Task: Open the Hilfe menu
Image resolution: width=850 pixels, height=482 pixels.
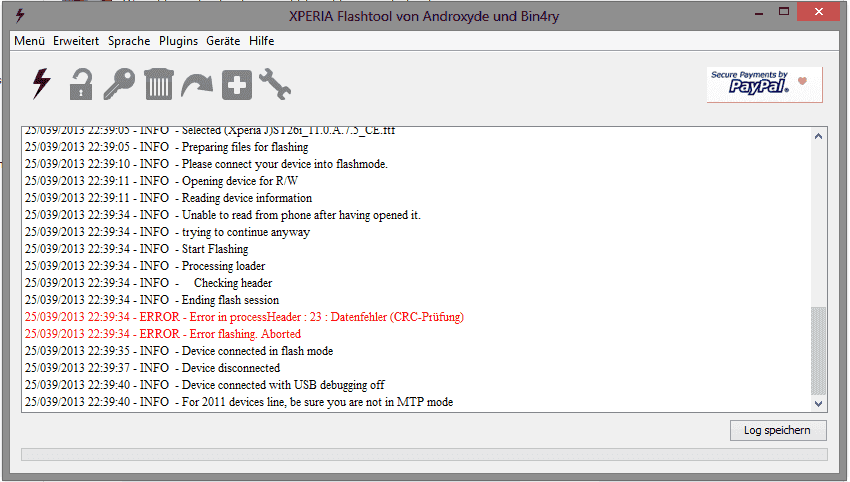Action: (261, 41)
